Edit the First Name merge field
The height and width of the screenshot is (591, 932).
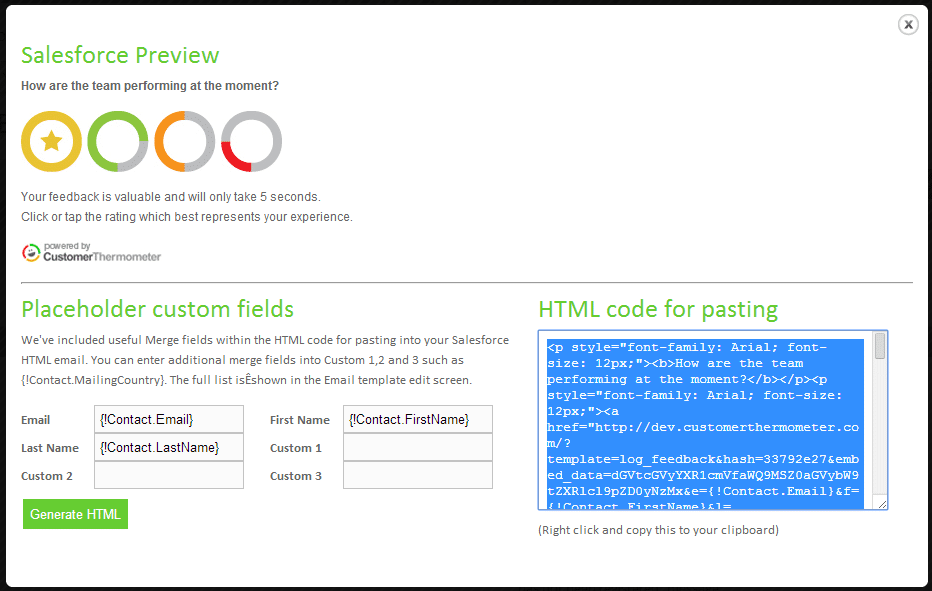pyautogui.click(x=418, y=419)
